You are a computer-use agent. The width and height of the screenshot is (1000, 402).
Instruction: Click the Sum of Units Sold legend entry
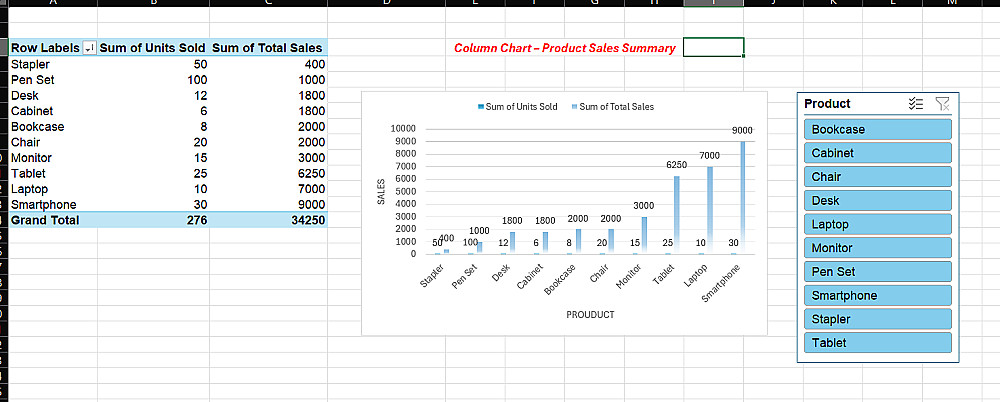click(x=518, y=107)
